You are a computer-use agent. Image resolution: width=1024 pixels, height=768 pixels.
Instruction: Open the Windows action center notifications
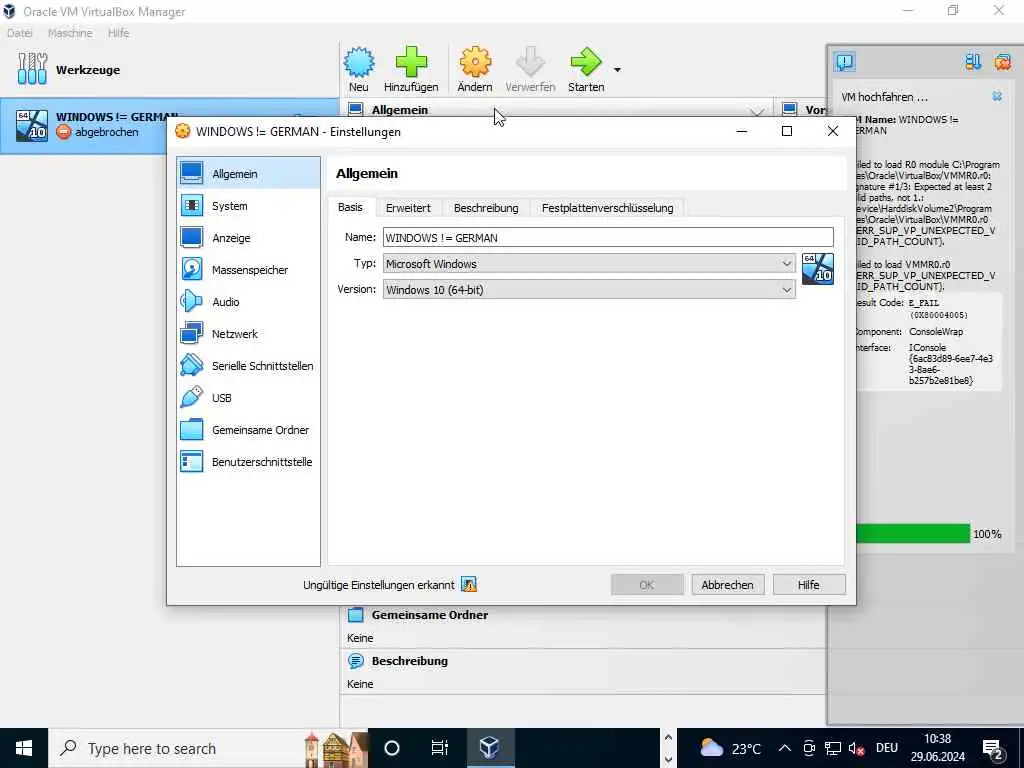click(x=993, y=749)
